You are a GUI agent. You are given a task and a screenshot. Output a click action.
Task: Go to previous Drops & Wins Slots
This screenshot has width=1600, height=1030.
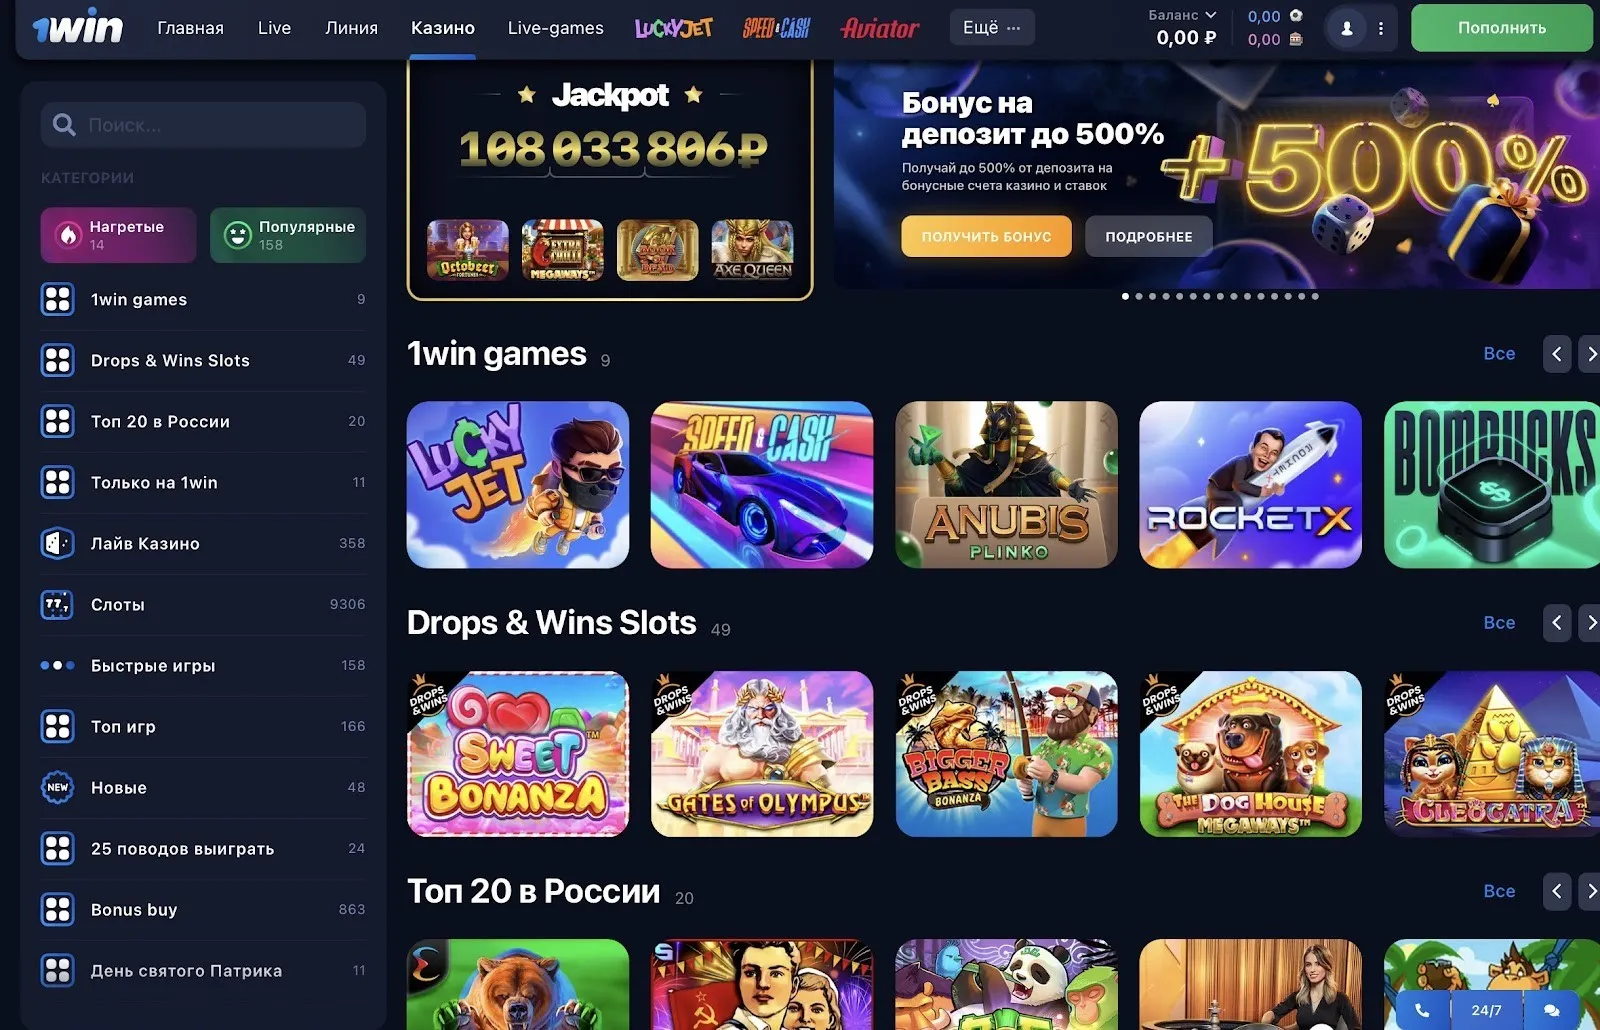coord(1557,623)
